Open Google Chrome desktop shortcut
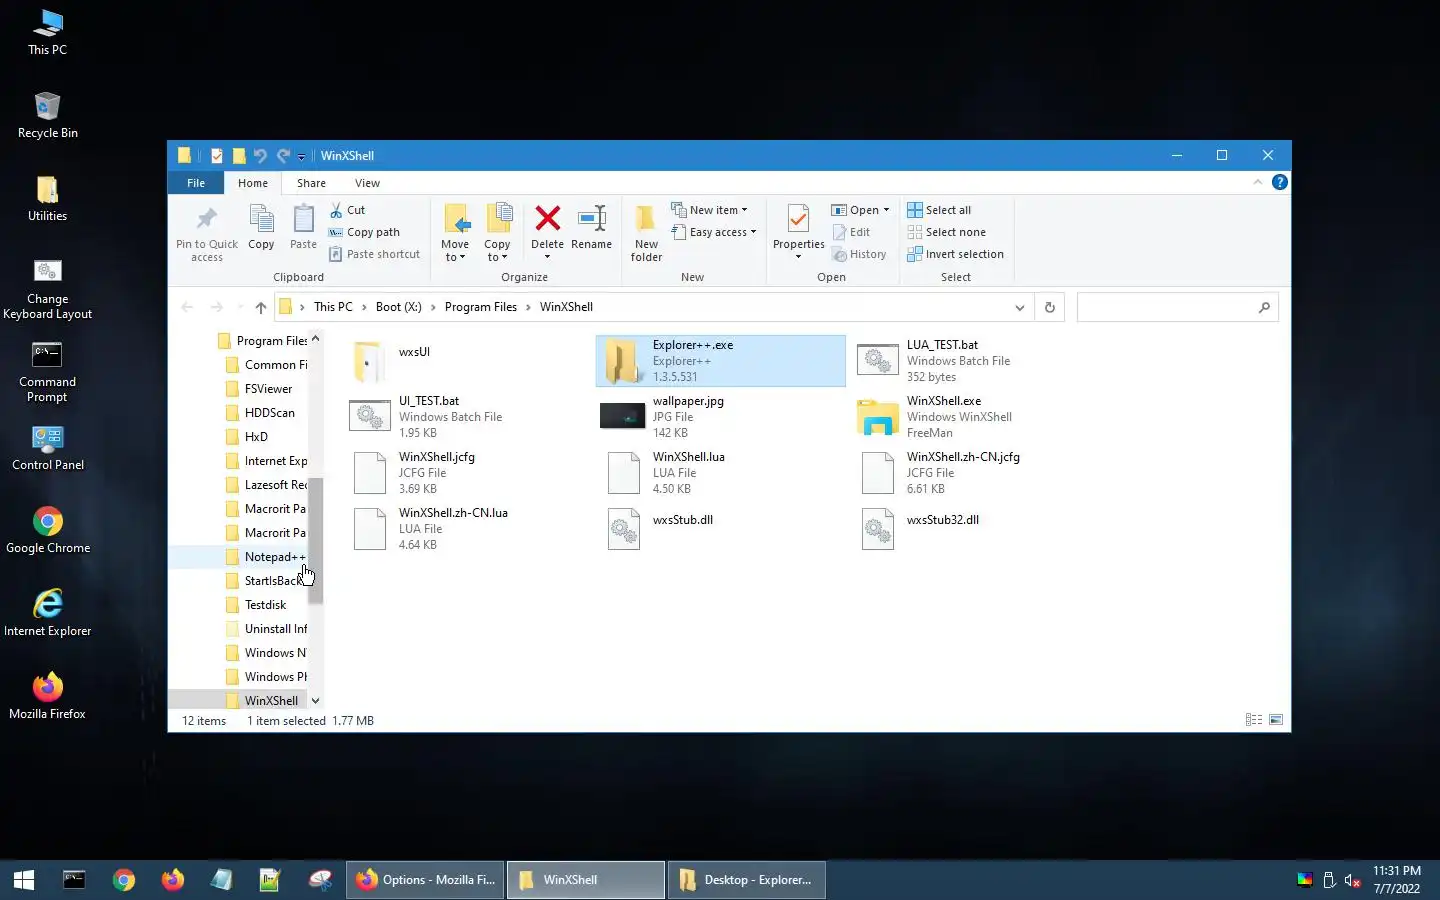This screenshot has width=1440, height=900. click(47, 530)
